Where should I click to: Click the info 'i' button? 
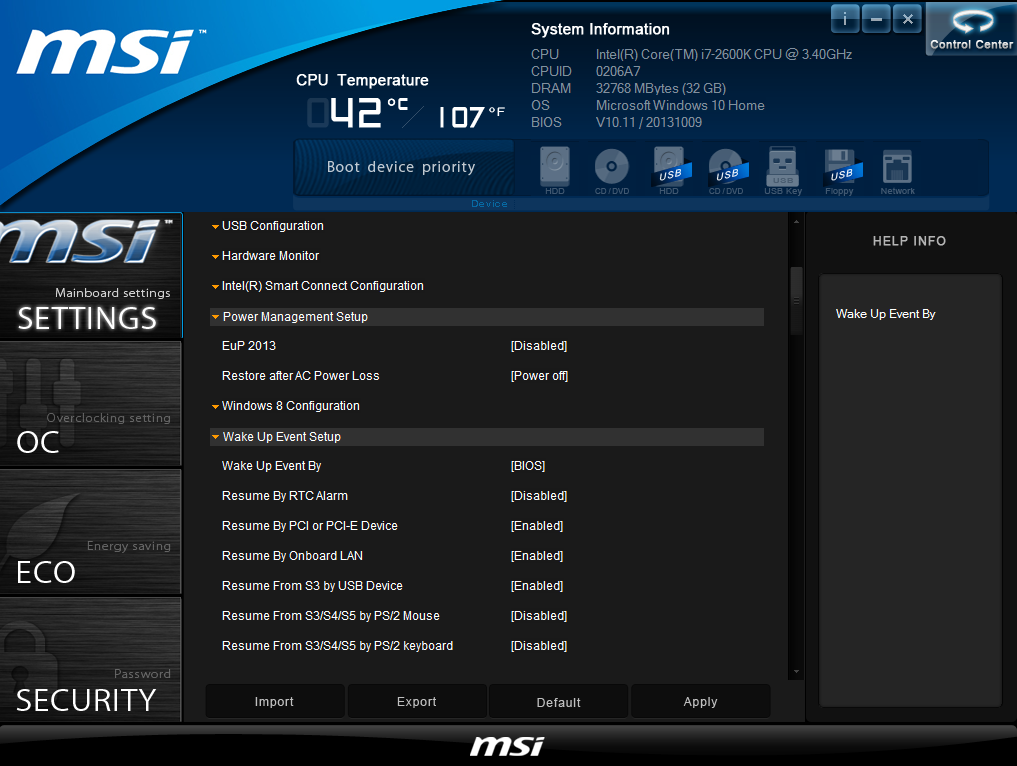pyautogui.click(x=845, y=19)
